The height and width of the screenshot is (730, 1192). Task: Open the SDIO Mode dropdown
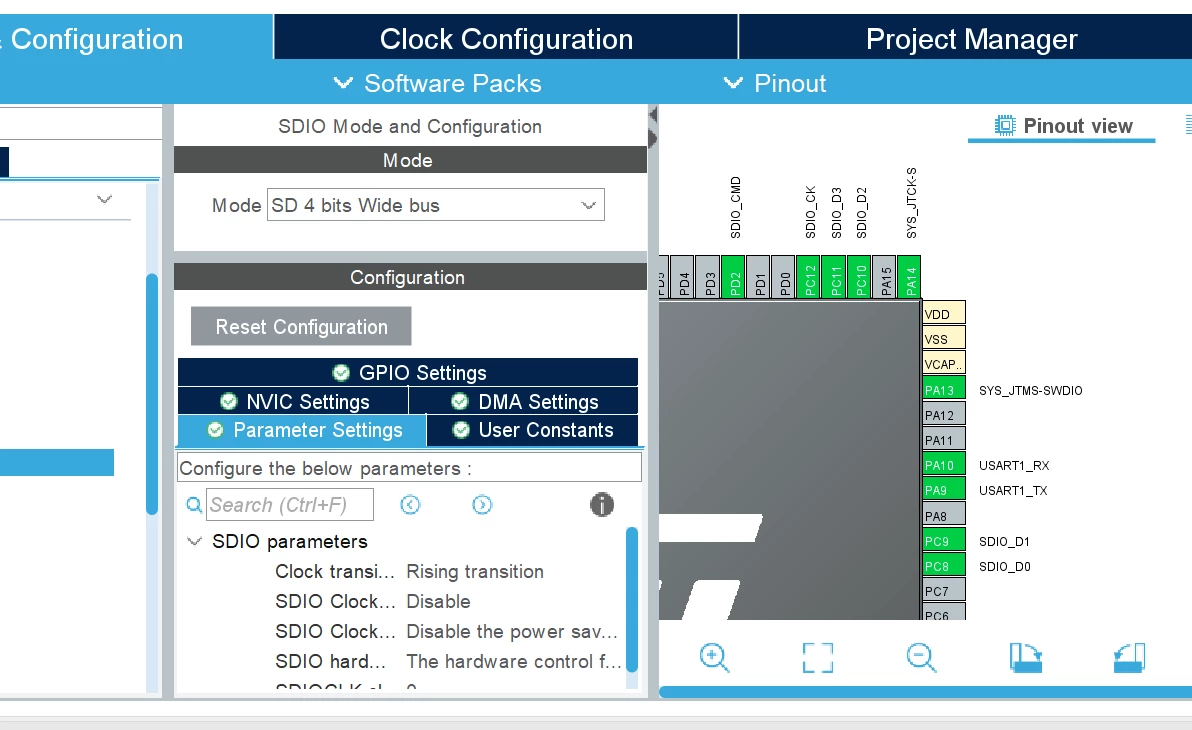[436, 205]
